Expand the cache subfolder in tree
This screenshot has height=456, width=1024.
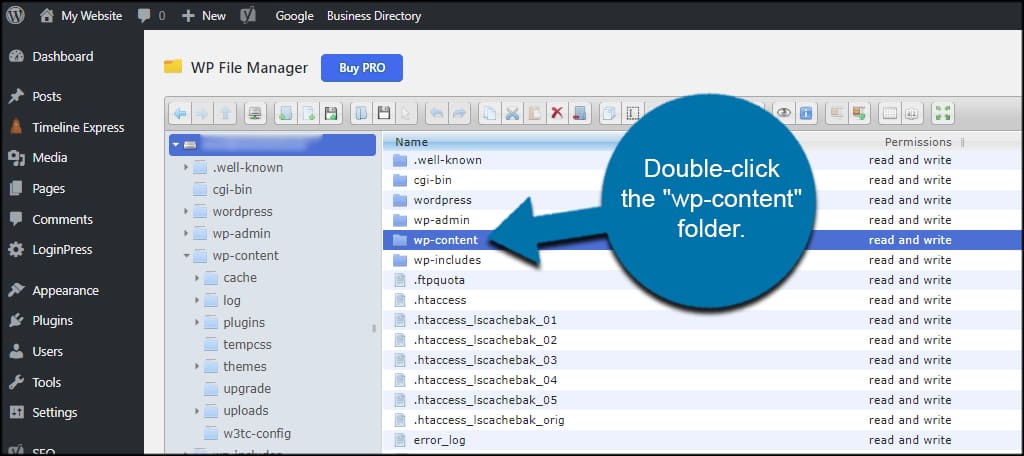coord(197,278)
